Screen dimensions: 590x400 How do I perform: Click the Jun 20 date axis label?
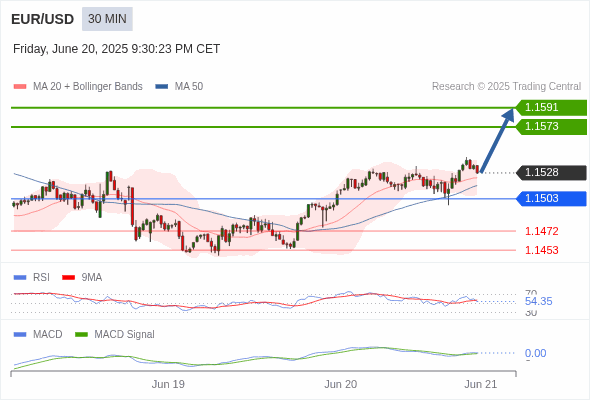tap(341, 384)
